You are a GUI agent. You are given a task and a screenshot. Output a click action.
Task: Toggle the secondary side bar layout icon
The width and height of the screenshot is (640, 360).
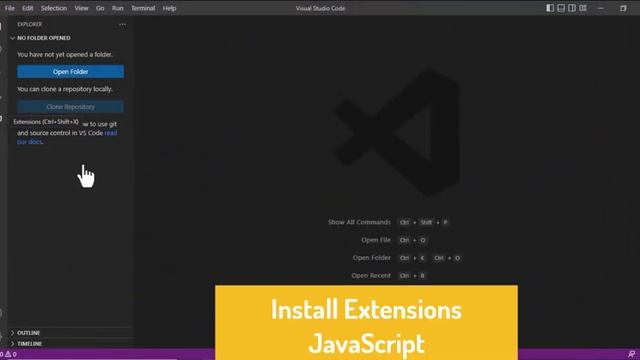572,8
